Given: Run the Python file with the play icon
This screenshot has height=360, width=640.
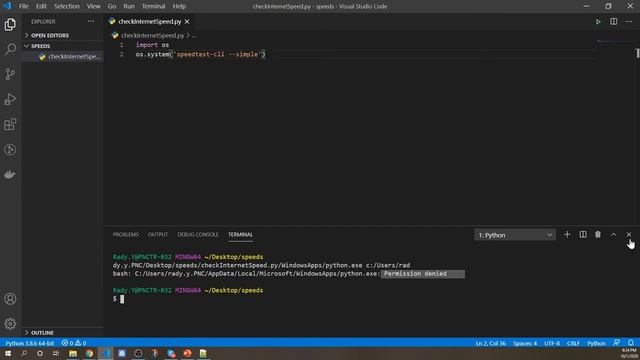Looking at the screenshot, I should click(x=598, y=22).
